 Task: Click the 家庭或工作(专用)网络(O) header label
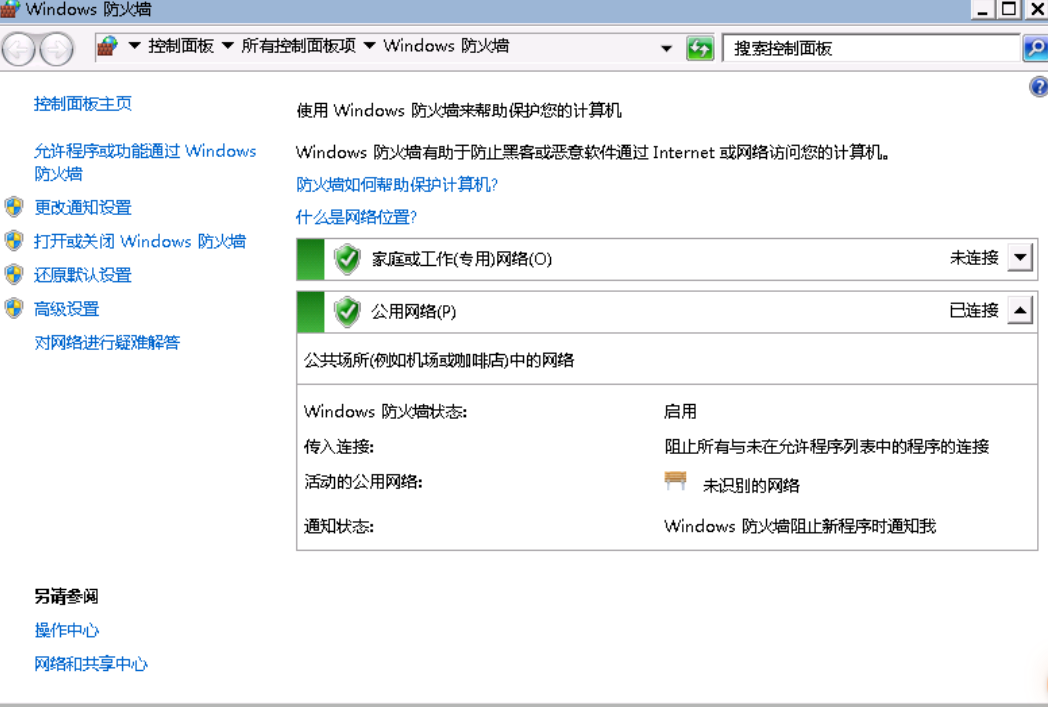tap(462, 259)
